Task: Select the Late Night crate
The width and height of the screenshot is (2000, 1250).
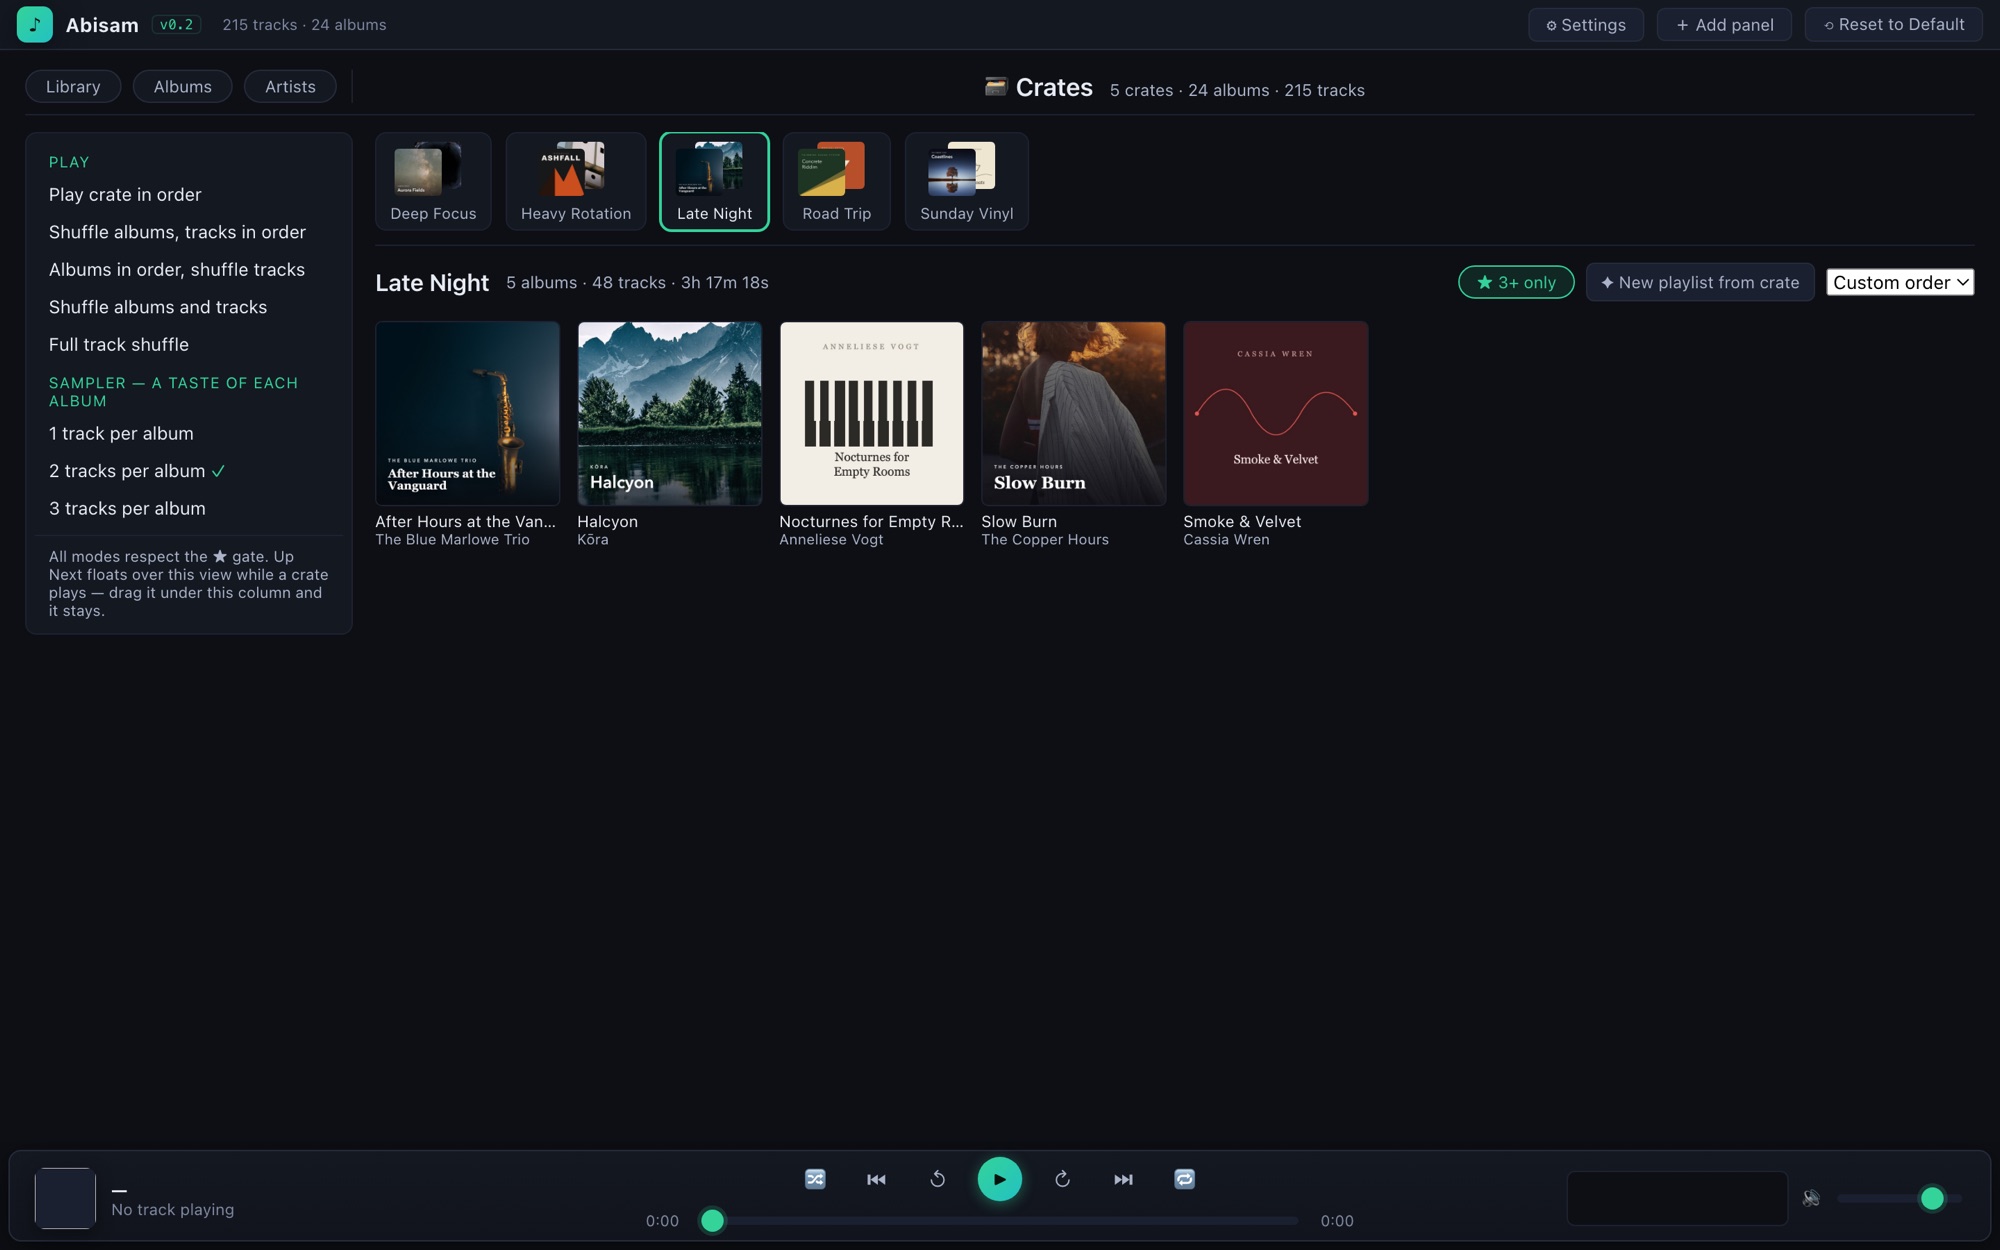Action: tap(714, 181)
